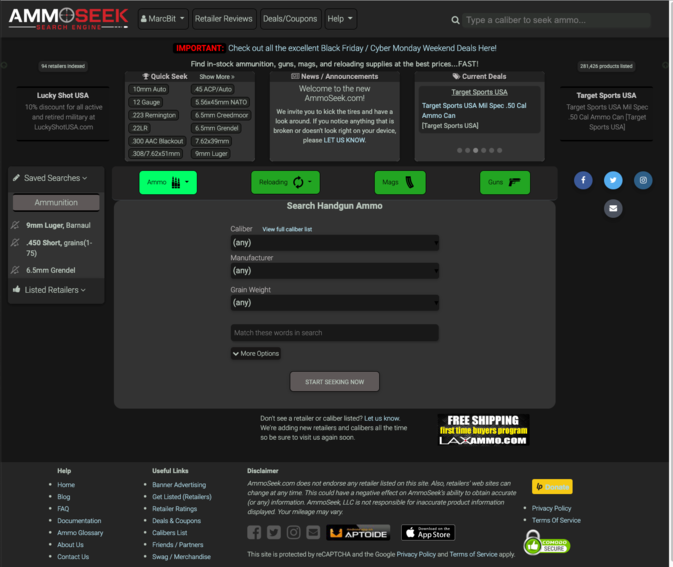673x567 pixels.
Task: Expand More Options in search form
Action: pos(256,354)
